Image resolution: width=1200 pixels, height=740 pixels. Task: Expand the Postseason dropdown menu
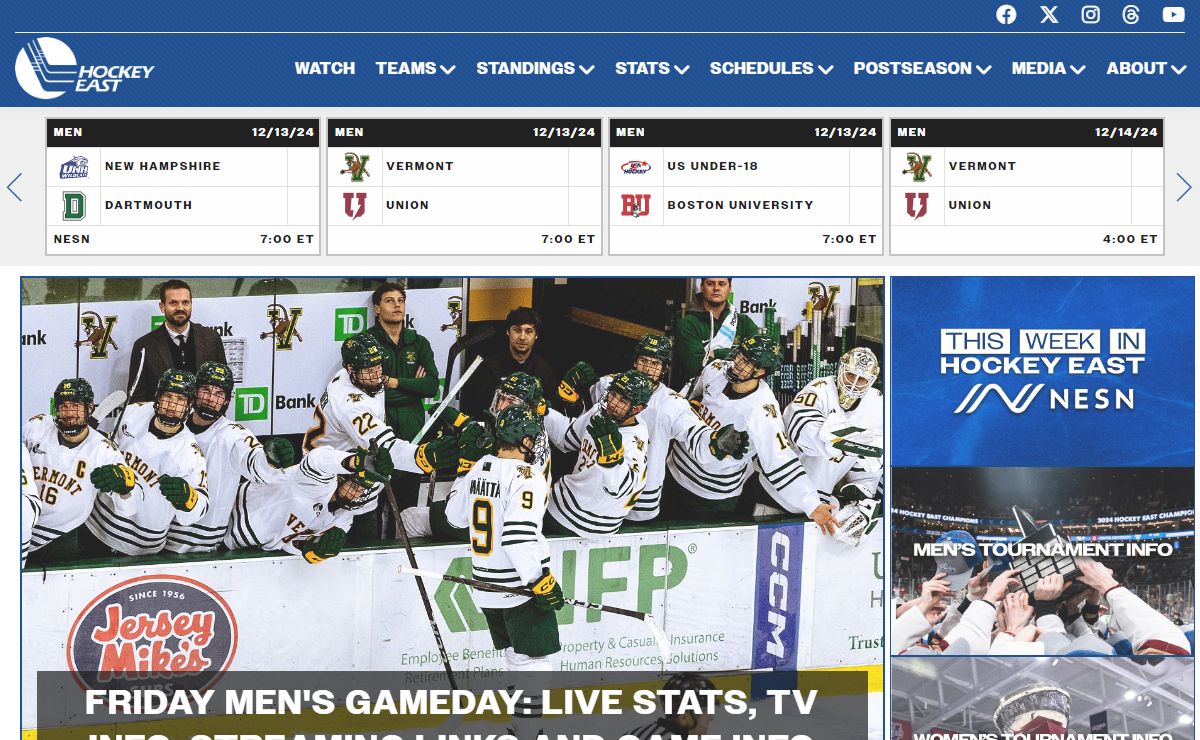point(922,68)
